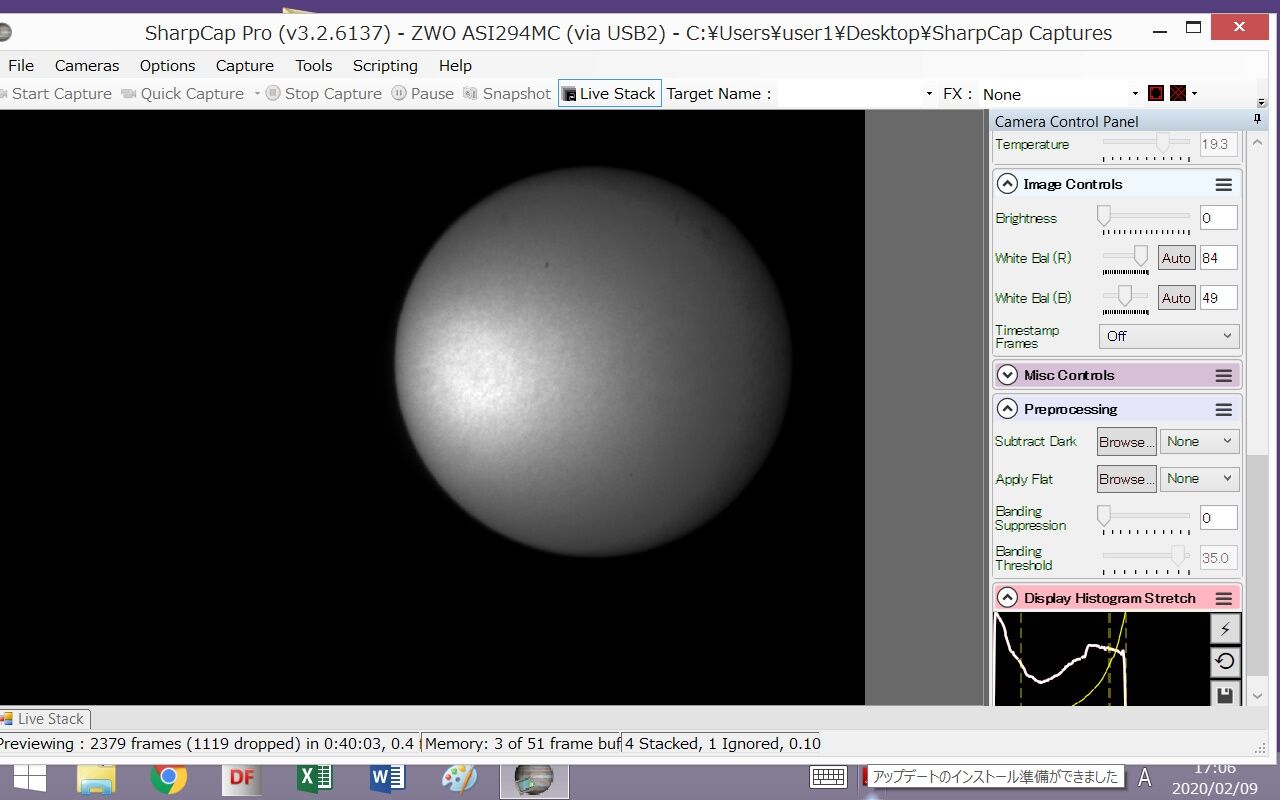Pin the Camera Control Panel

tap(1257, 121)
